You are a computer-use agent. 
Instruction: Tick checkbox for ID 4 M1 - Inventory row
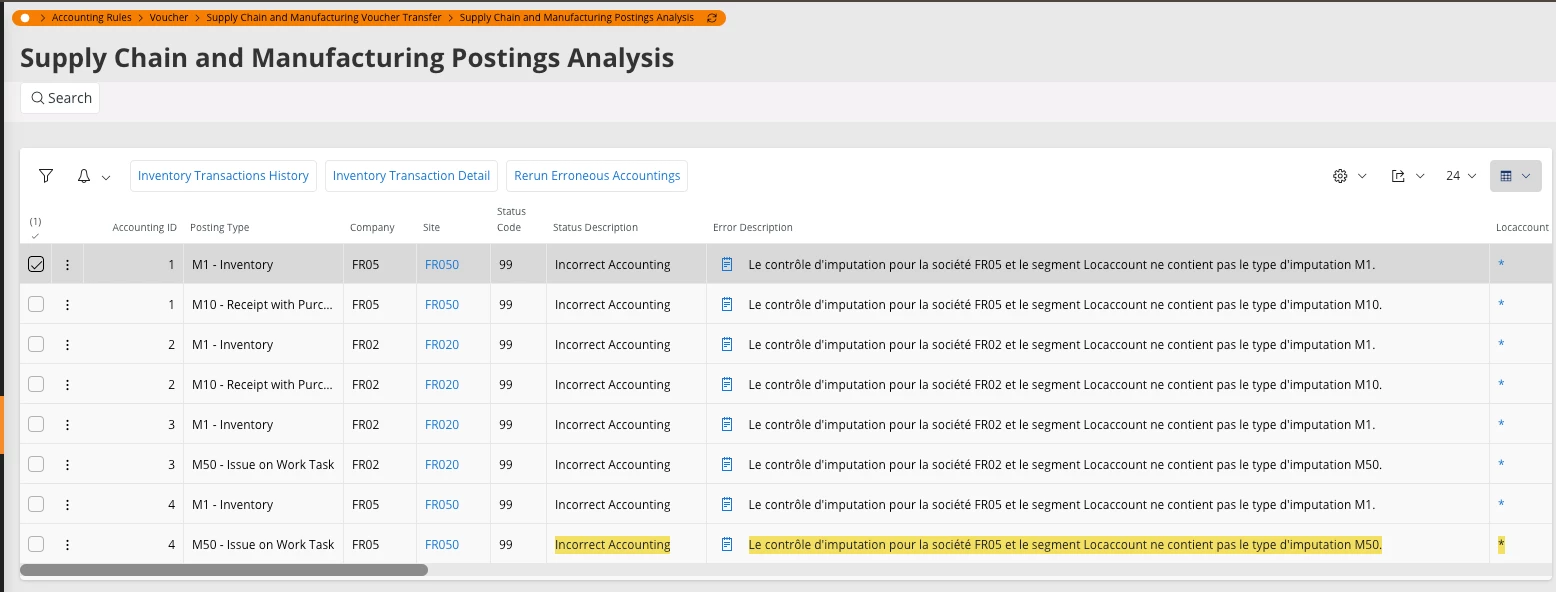pos(36,505)
